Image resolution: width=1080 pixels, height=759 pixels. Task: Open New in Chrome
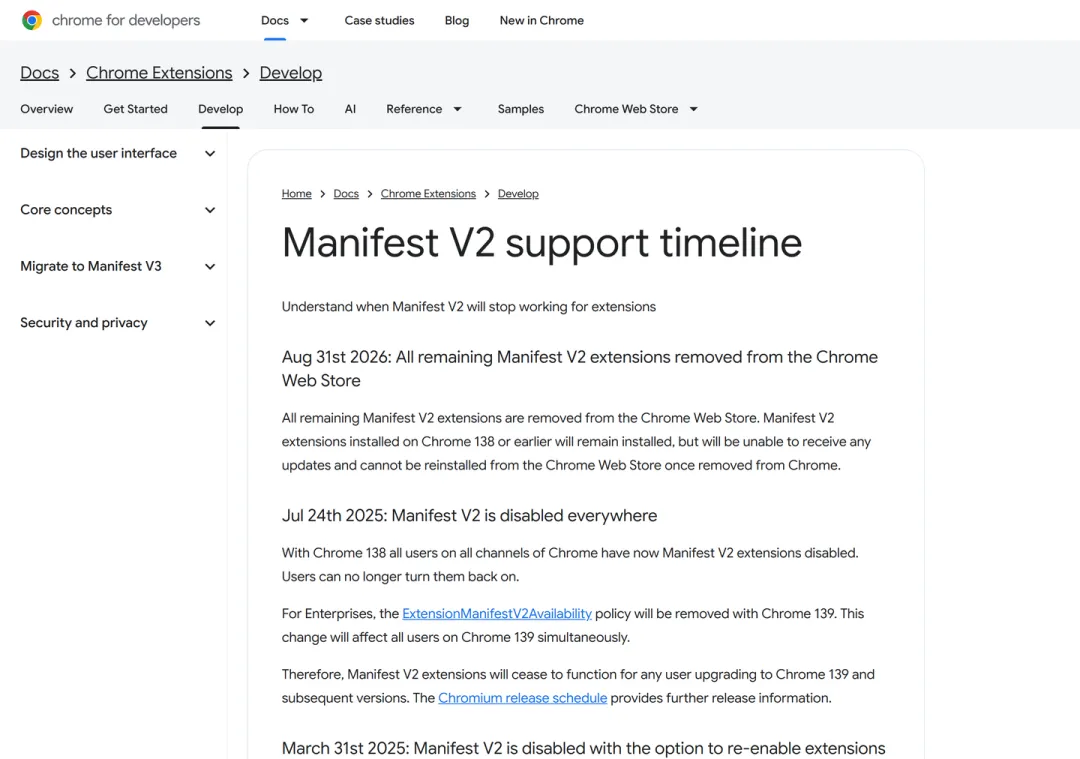coord(541,21)
